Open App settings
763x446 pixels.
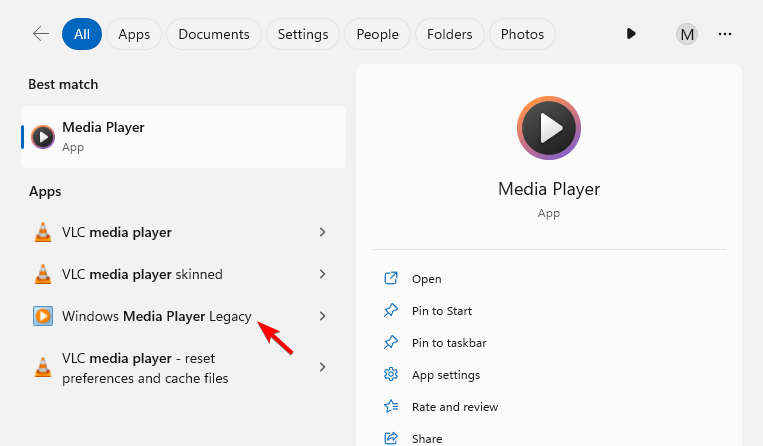[x=446, y=375]
